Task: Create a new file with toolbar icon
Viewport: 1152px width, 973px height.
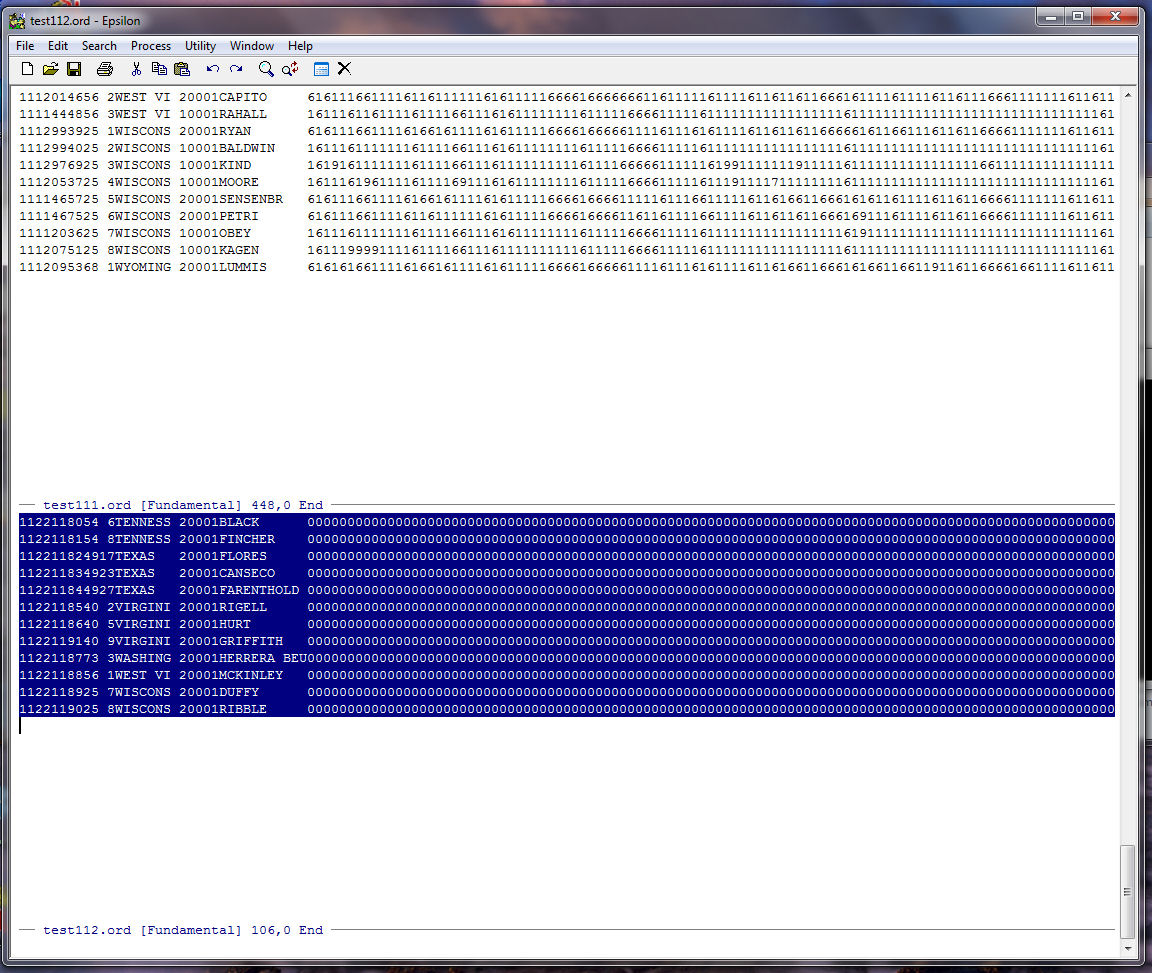Action: point(27,69)
